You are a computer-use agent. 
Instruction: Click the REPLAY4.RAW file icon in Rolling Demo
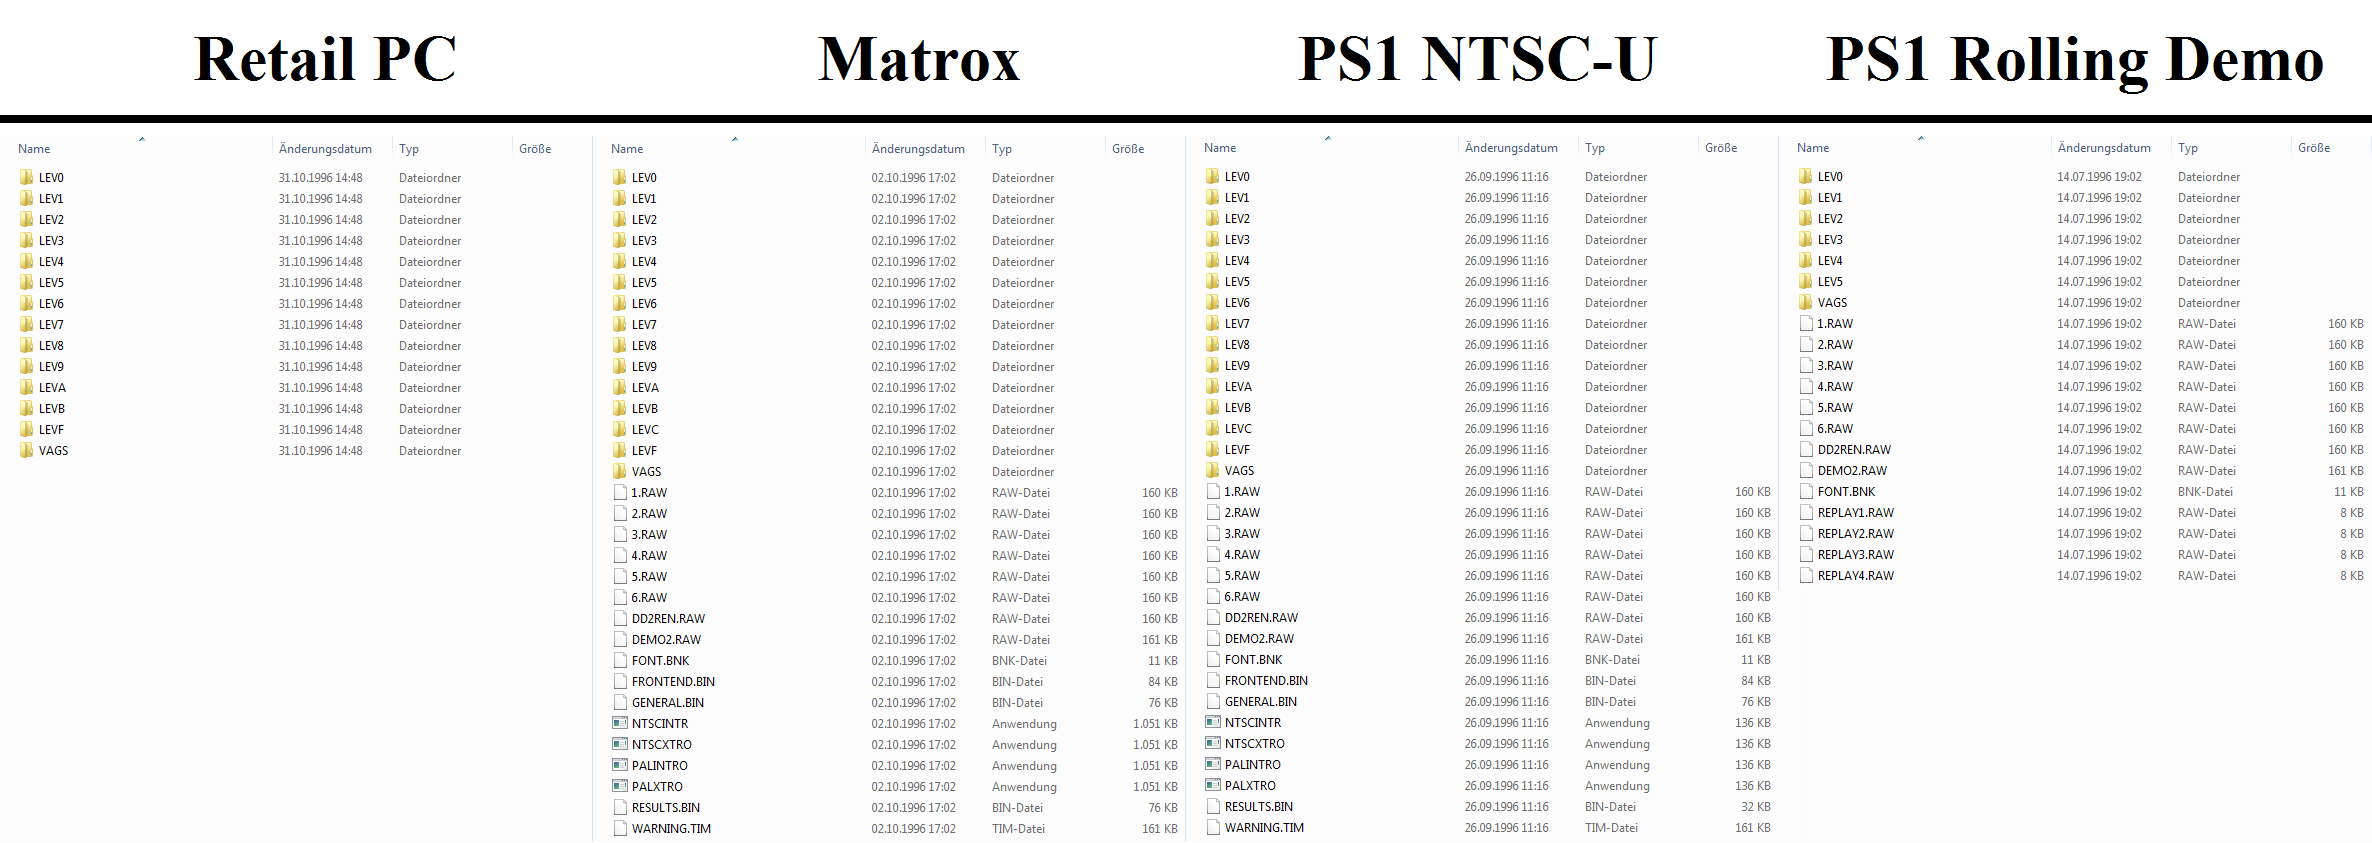click(1806, 576)
